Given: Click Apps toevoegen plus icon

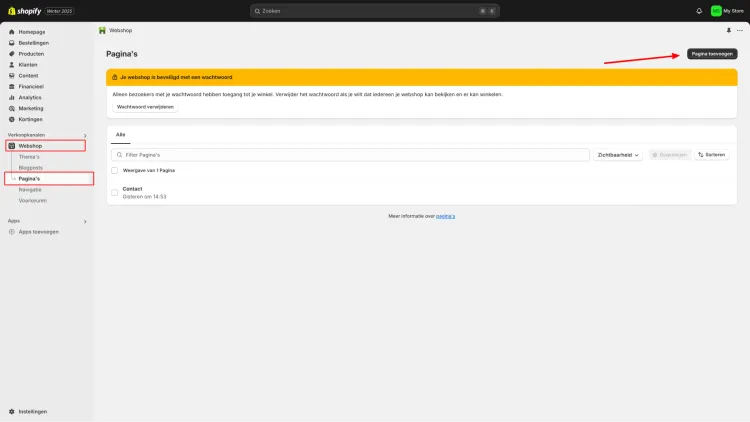Looking at the screenshot, I should (11, 232).
